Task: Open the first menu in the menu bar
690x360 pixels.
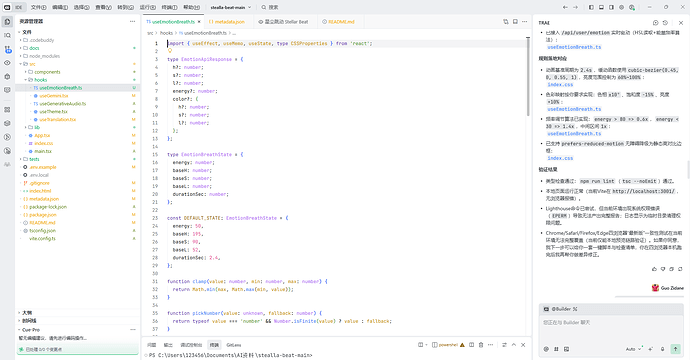Action: coord(38,7)
